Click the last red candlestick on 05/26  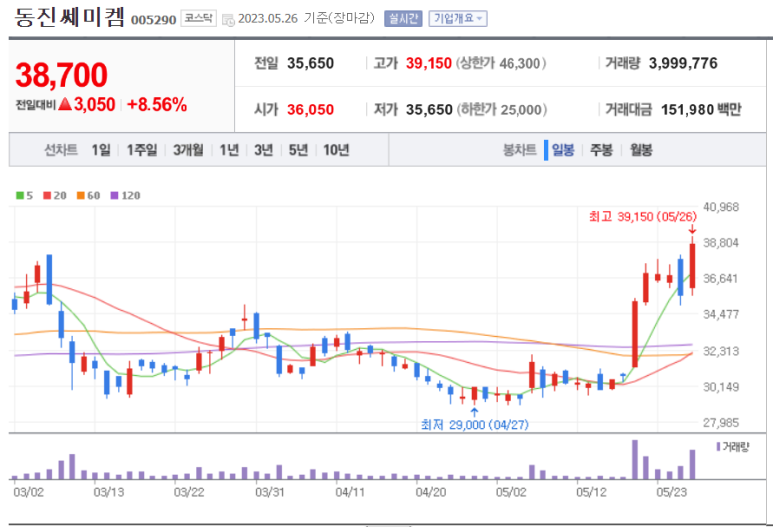point(692,266)
